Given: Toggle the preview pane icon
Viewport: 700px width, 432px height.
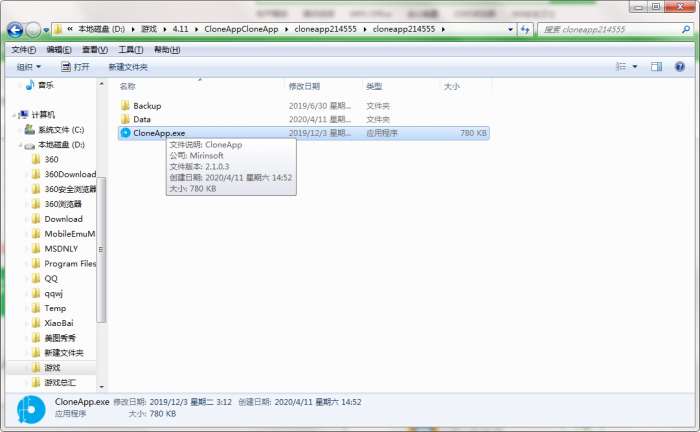Looking at the screenshot, I should 656,66.
